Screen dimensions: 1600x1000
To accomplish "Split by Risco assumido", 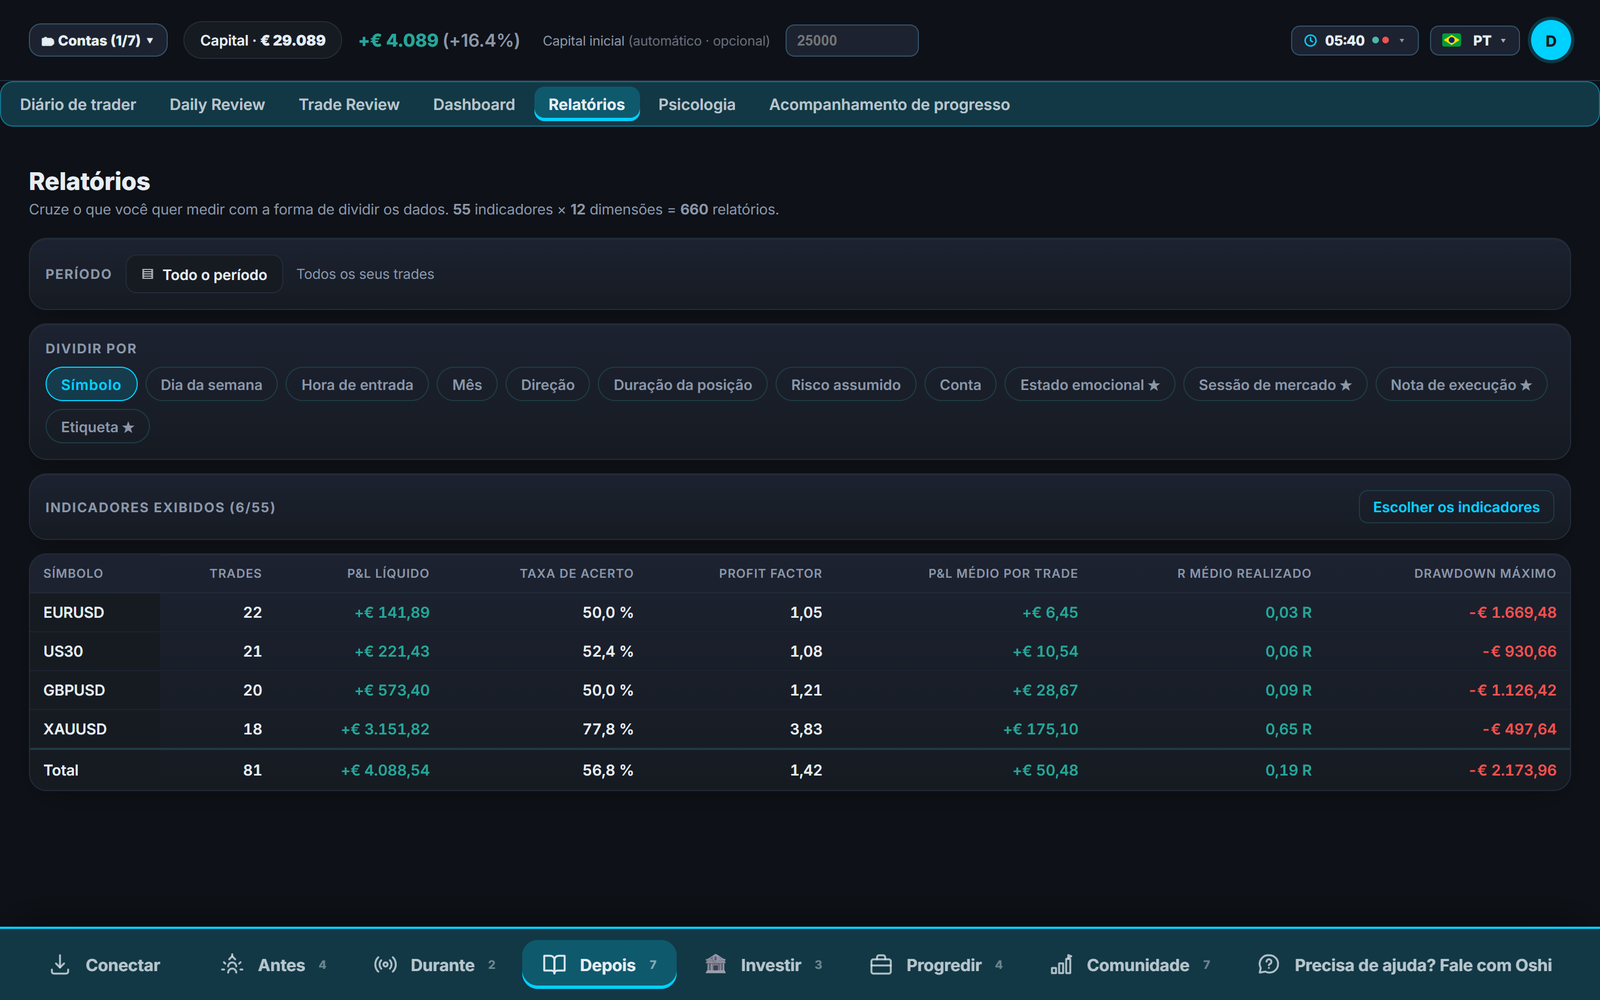I will pyautogui.click(x=846, y=384).
